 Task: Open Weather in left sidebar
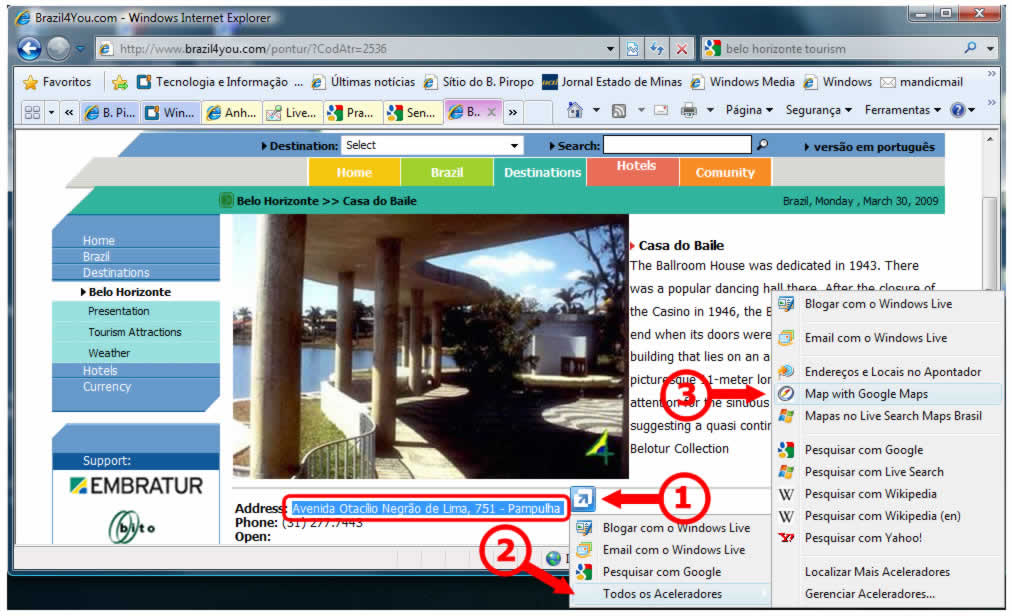point(108,353)
